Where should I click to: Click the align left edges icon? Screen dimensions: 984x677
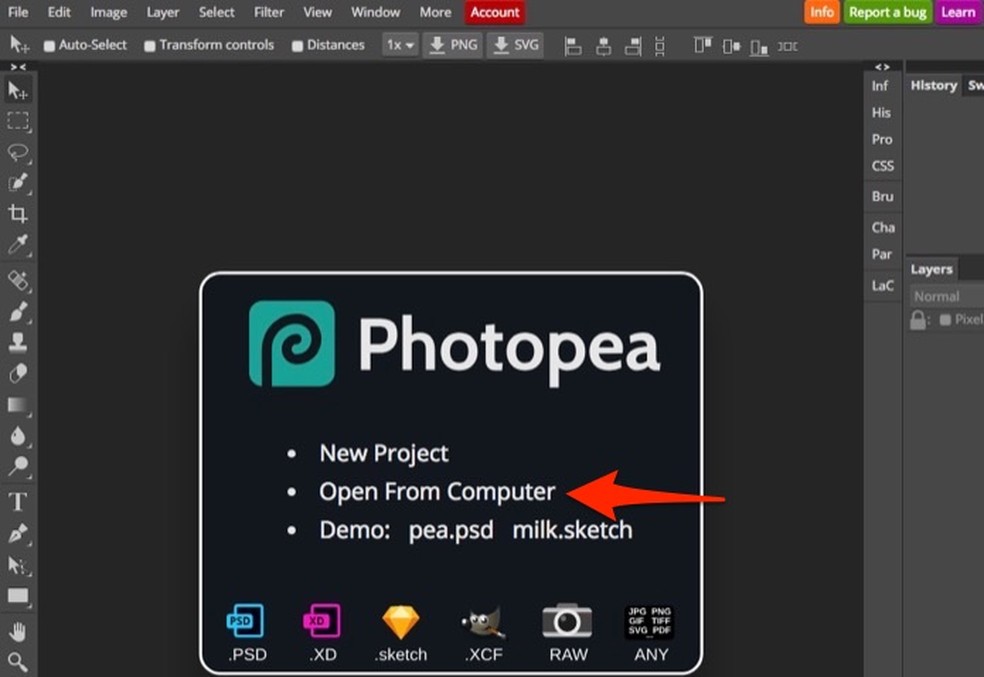pyautogui.click(x=572, y=45)
